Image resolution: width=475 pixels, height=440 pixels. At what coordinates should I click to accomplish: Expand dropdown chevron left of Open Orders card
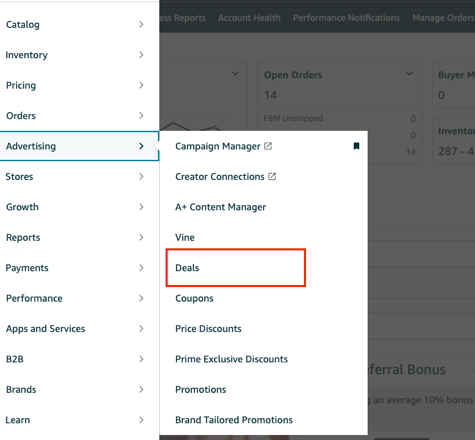pyautogui.click(x=235, y=74)
